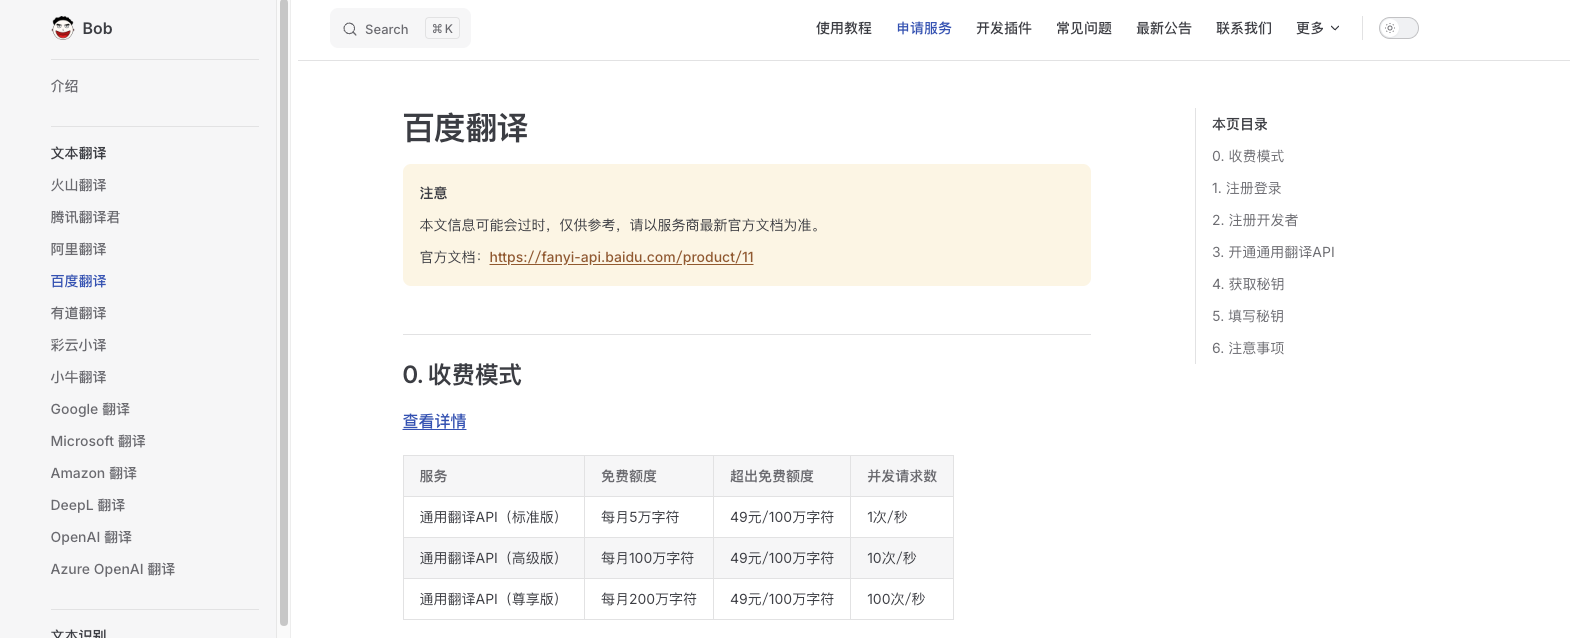Click cell 100次/秒
The height and width of the screenshot is (638, 1570).
[902, 599]
